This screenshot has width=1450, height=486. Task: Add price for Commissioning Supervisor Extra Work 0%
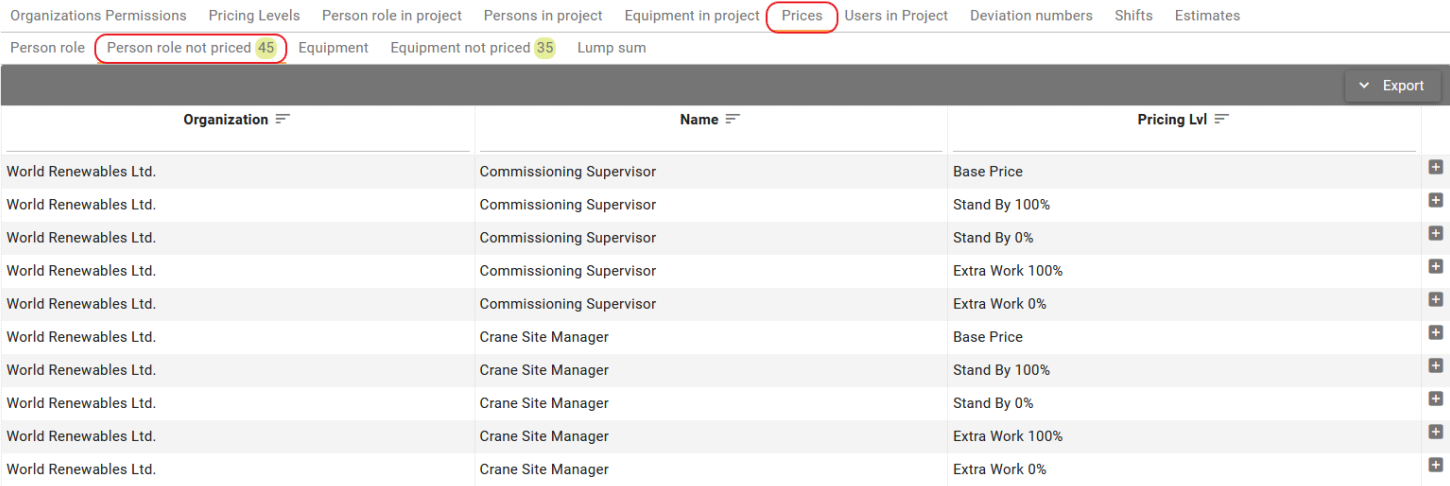[1435, 300]
